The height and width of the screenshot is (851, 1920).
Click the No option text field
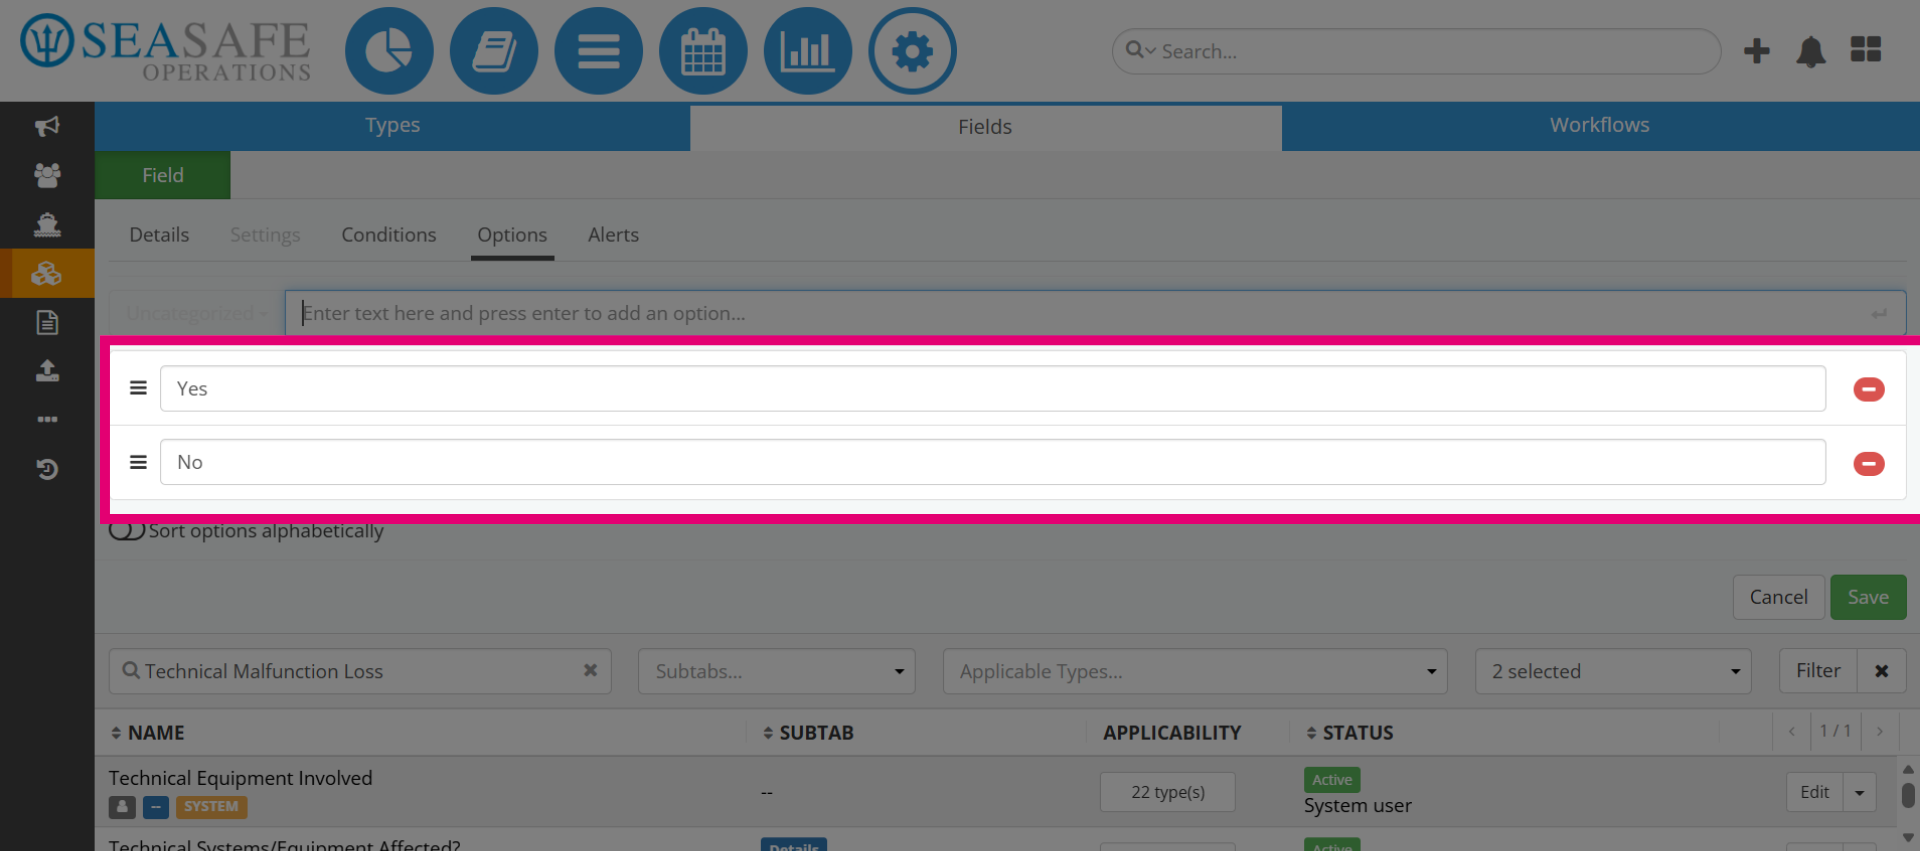(x=993, y=462)
